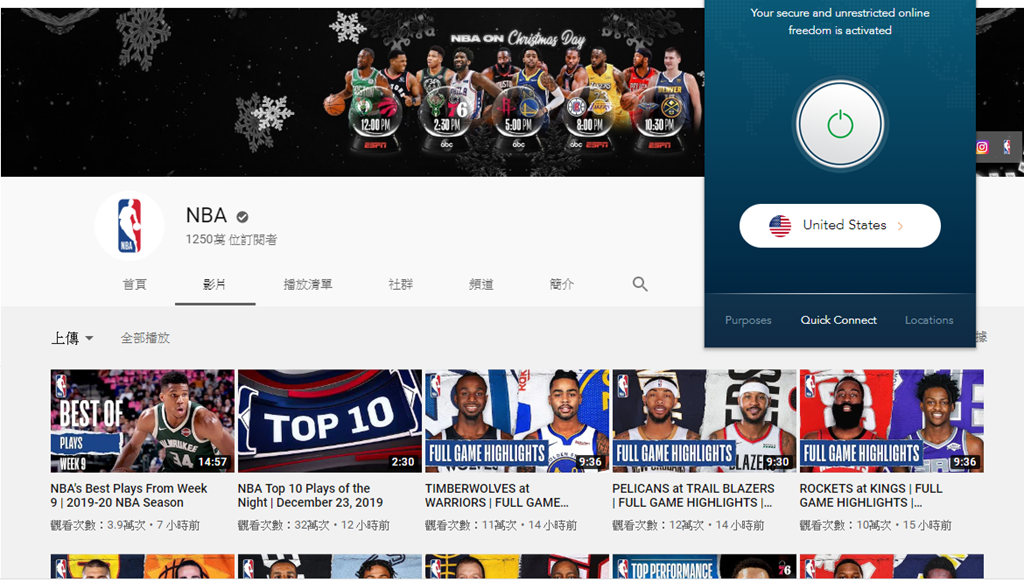Click the NBA logo link beside Instagram

(1006, 147)
